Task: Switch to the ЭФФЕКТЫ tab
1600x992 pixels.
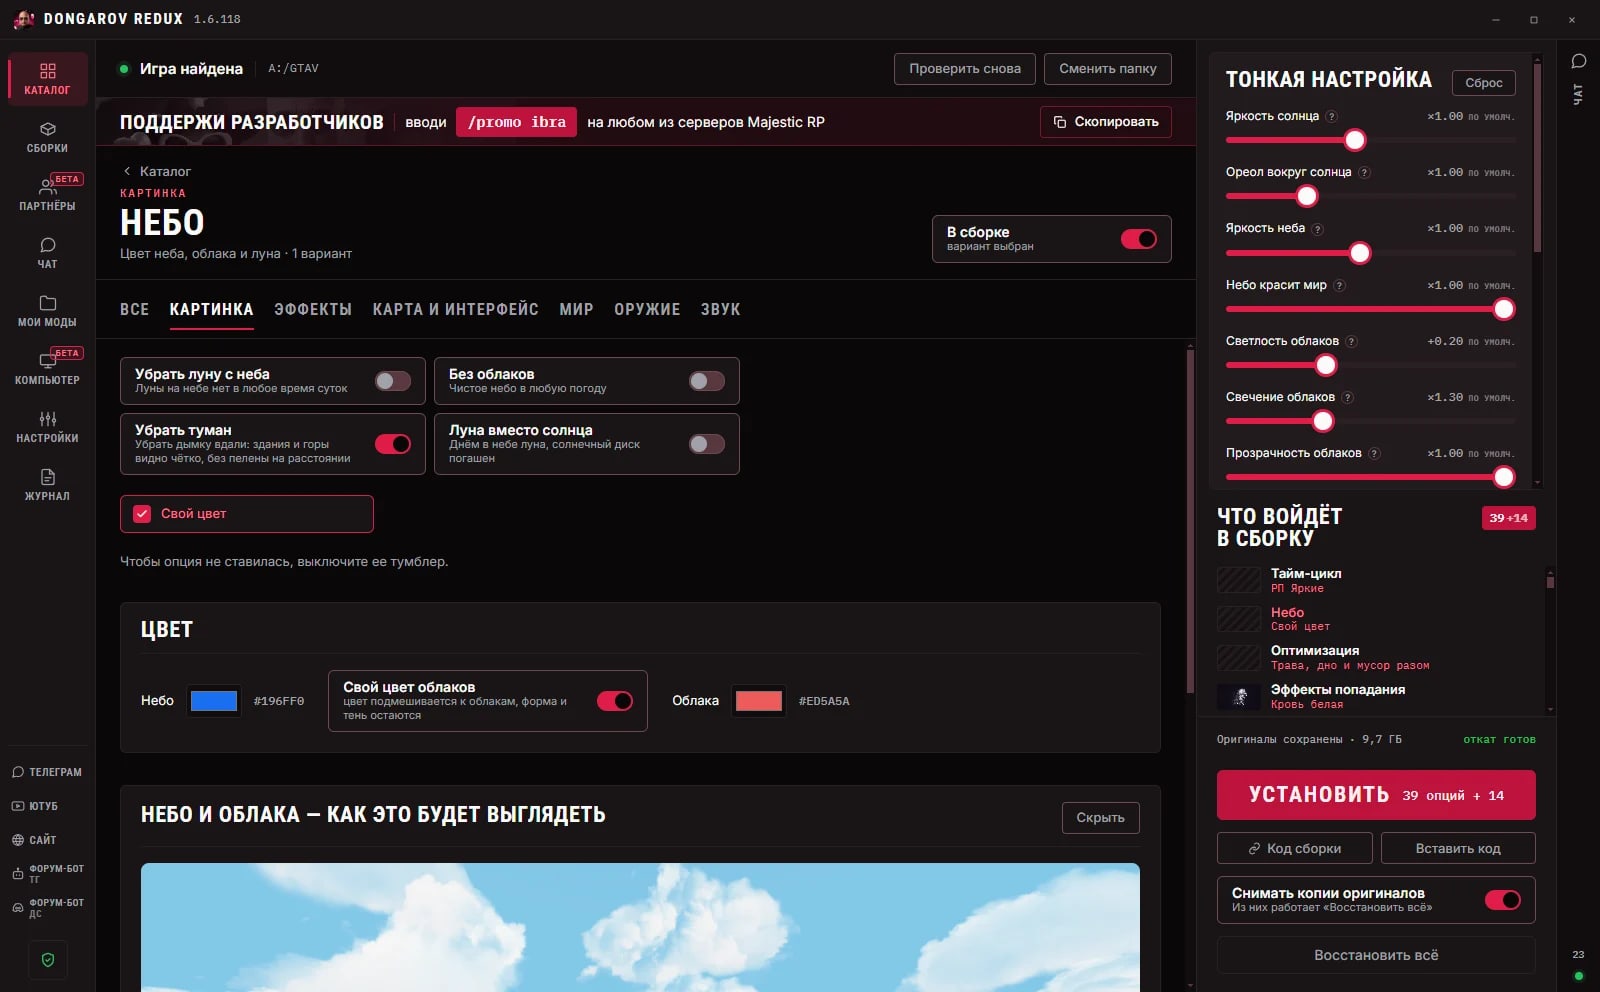Action: pos(313,310)
